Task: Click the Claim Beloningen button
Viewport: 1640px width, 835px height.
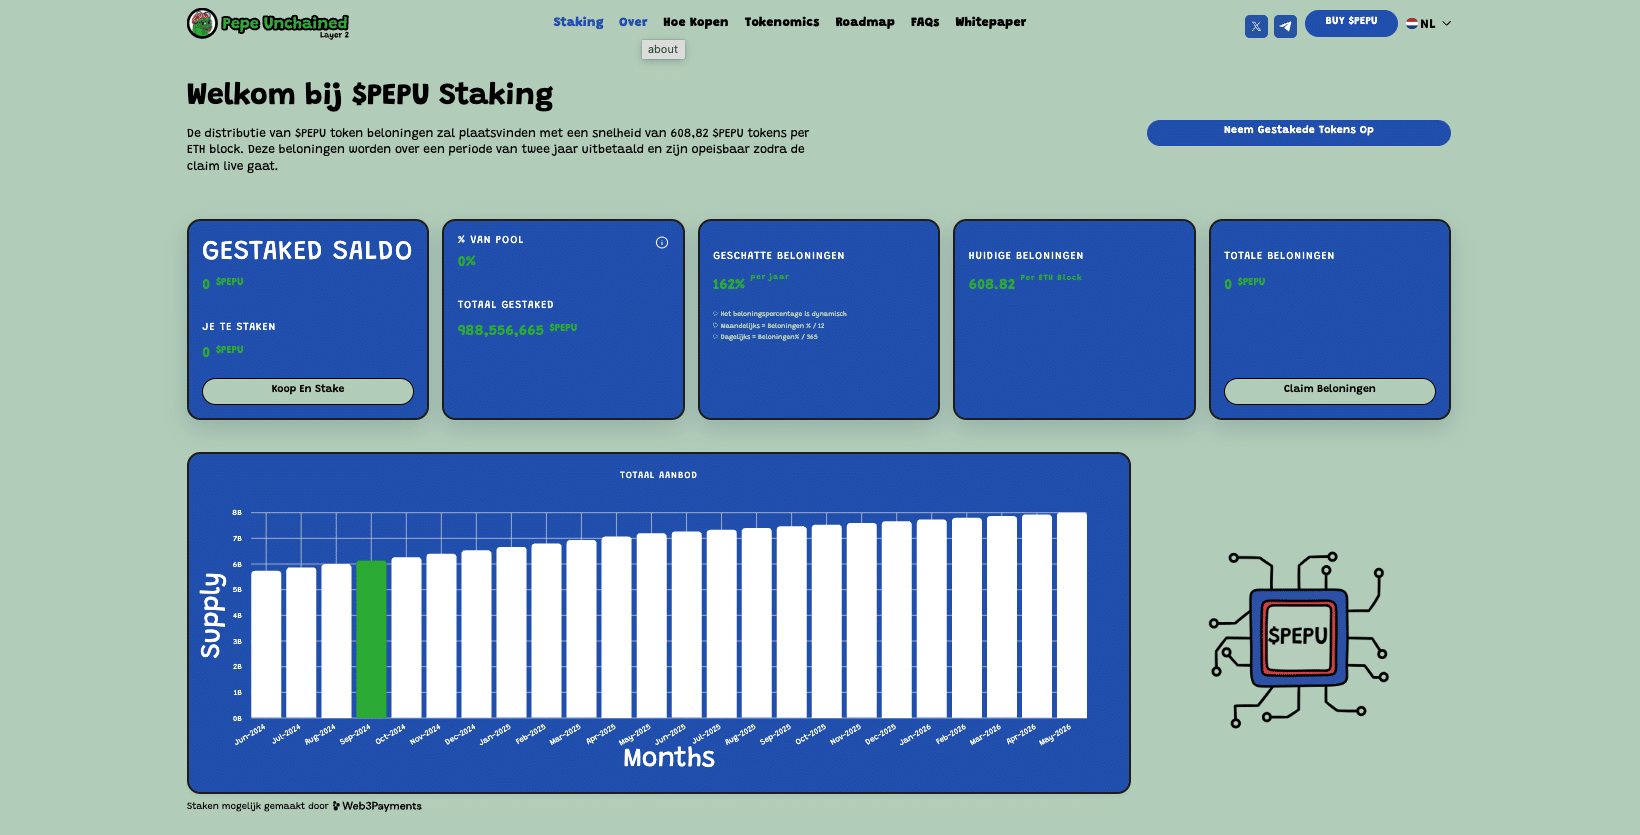Action: click(x=1329, y=391)
